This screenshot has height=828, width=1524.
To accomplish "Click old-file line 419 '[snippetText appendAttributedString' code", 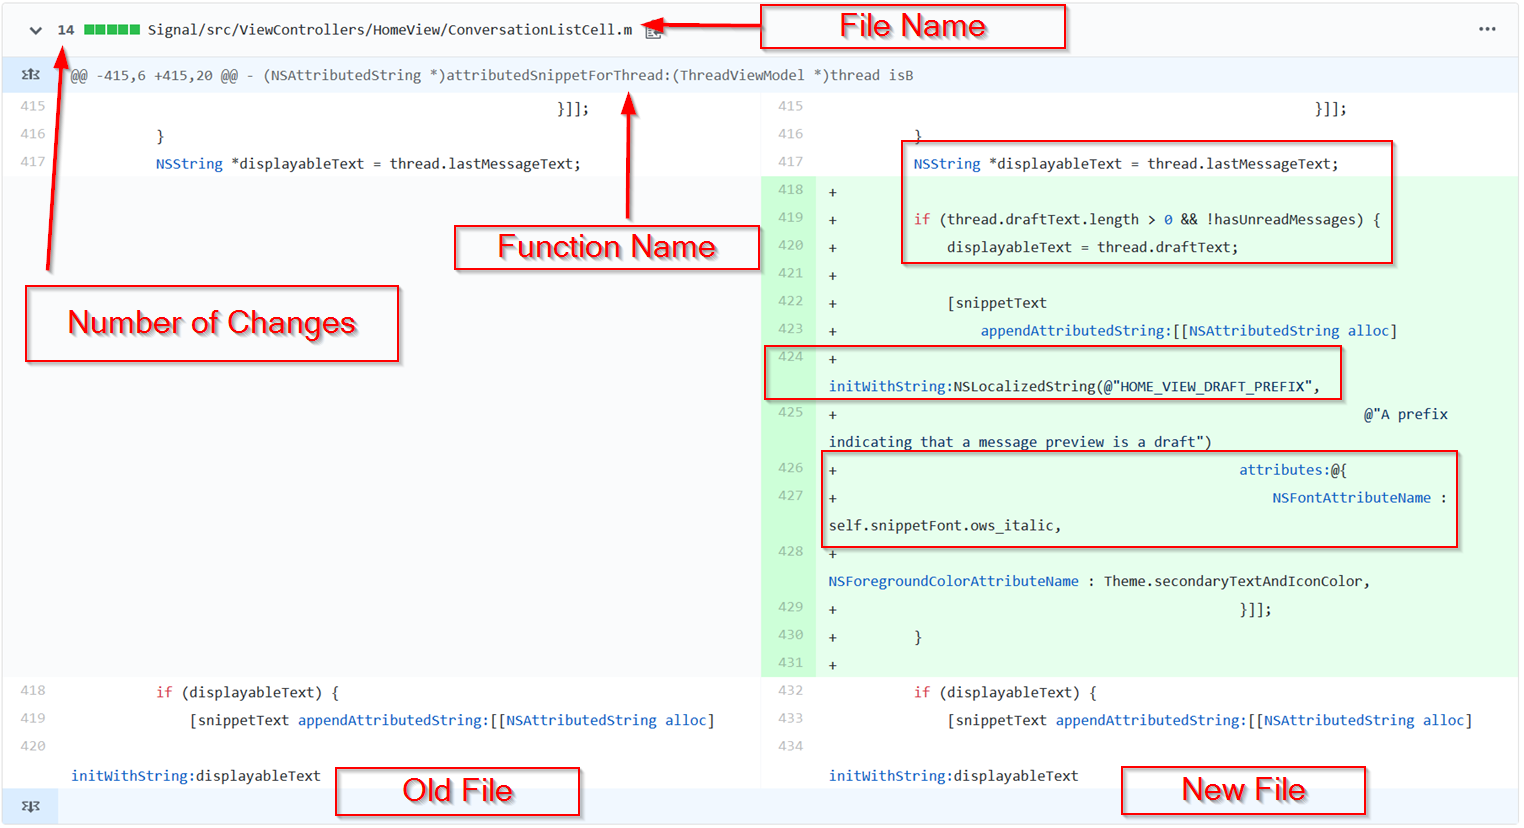I will (x=452, y=721).
